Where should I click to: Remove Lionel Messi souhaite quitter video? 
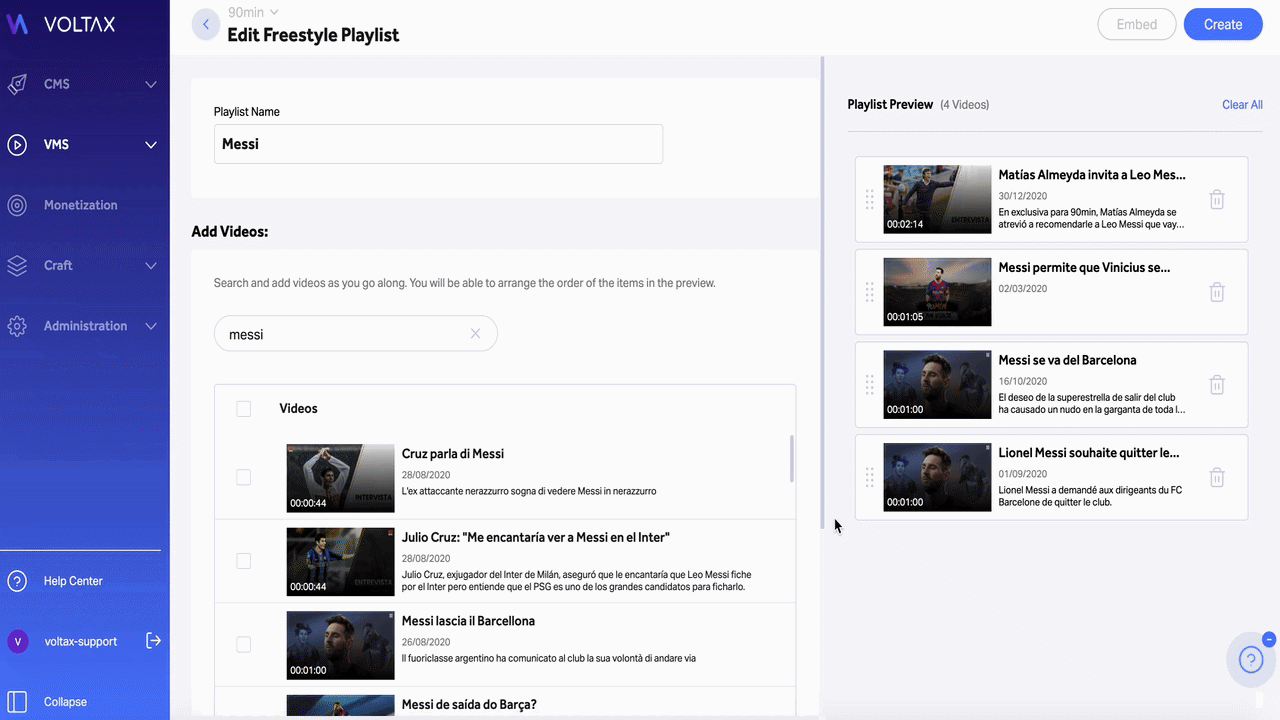point(1217,477)
